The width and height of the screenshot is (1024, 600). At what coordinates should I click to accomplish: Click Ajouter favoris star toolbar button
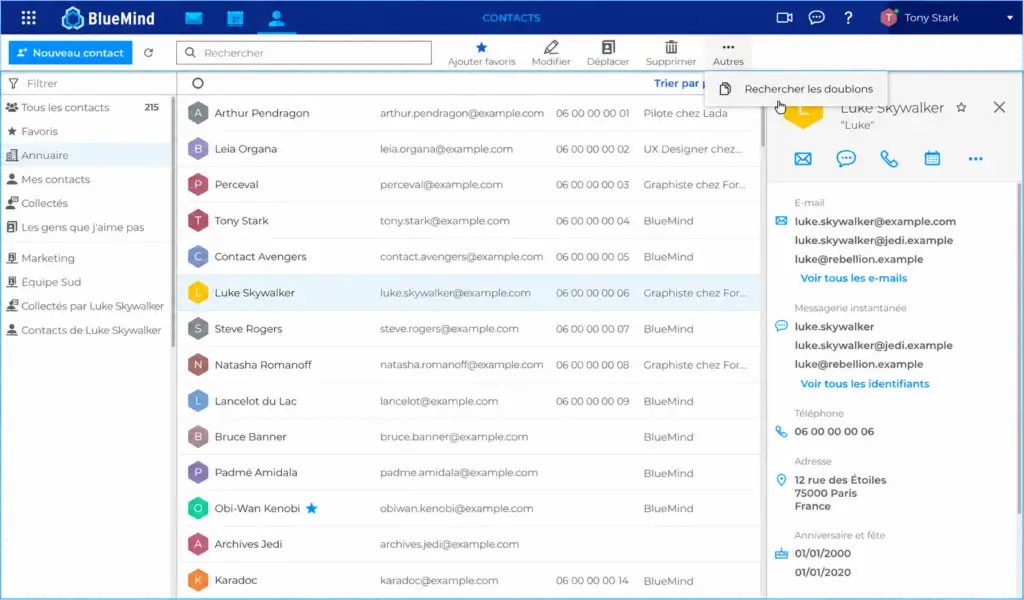[x=481, y=54]
